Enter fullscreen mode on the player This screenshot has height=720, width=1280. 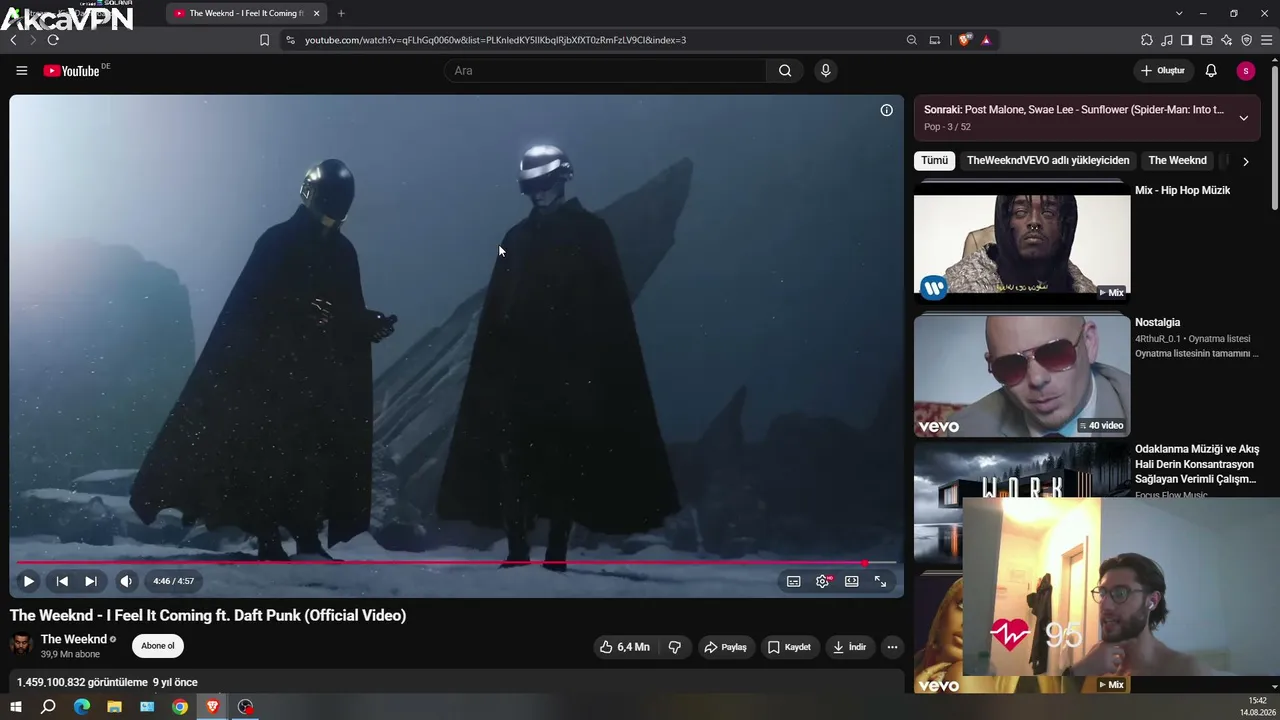881,581
